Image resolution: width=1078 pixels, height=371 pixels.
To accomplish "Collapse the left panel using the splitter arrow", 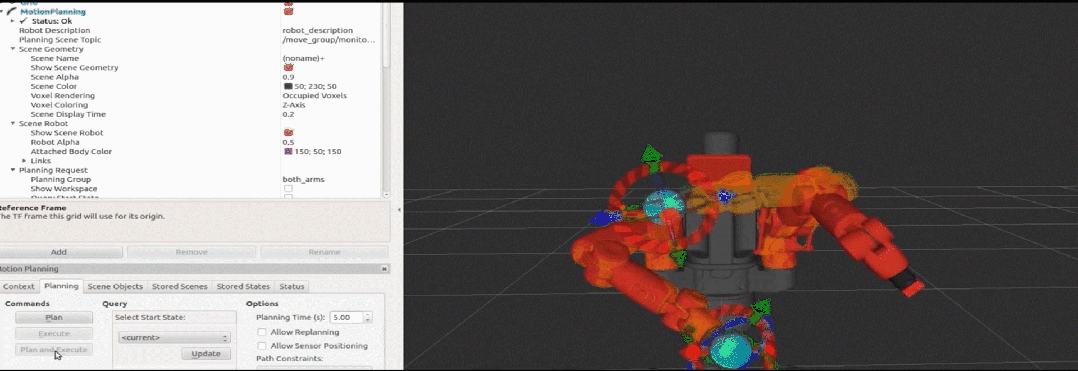I will (400, 209).
